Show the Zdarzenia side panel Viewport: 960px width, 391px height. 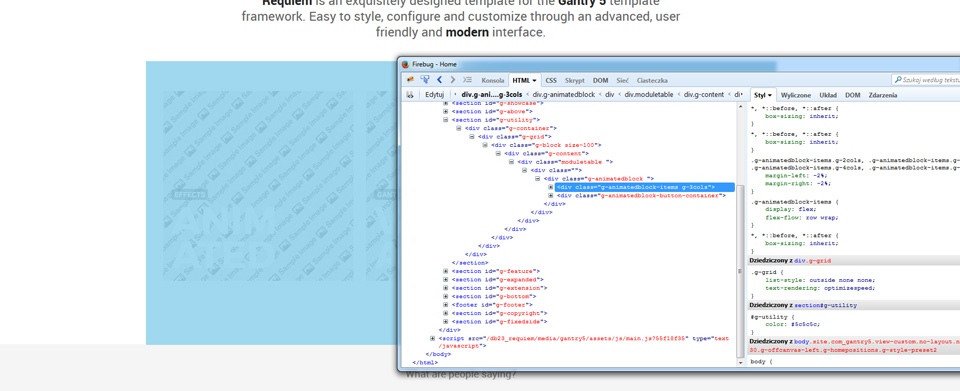883,95
